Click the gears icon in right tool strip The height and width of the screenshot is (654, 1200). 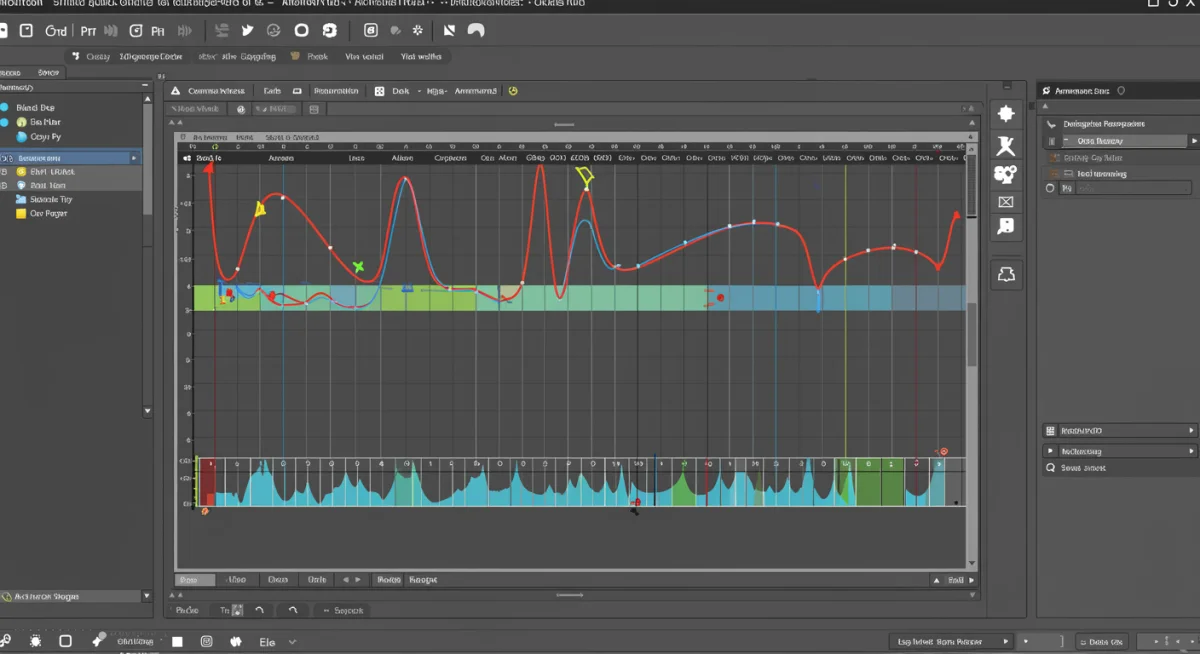pos(1006,175)
